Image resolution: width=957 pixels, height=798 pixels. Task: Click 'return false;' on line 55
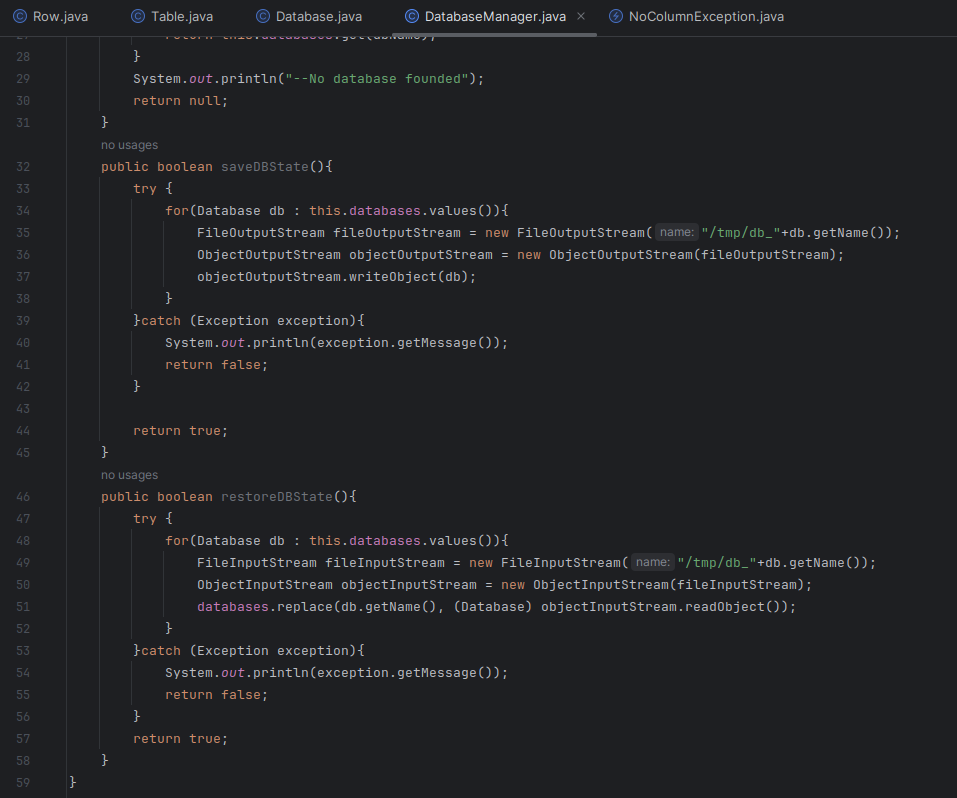click(216, 694)
